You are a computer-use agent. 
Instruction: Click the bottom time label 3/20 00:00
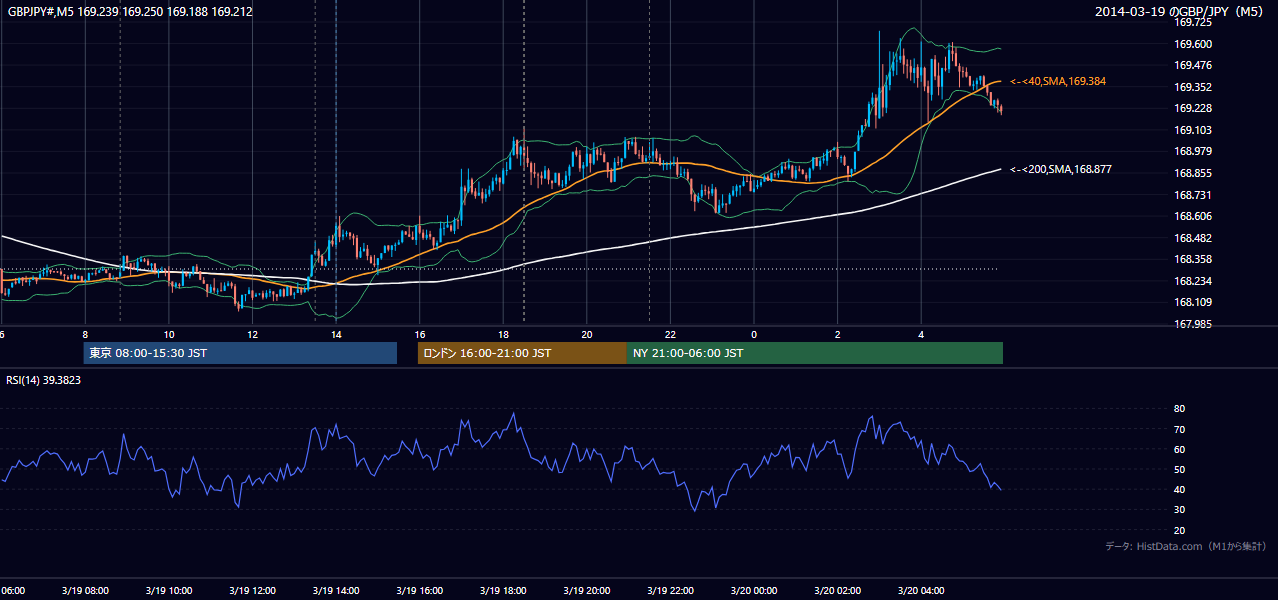pos(753,591)
